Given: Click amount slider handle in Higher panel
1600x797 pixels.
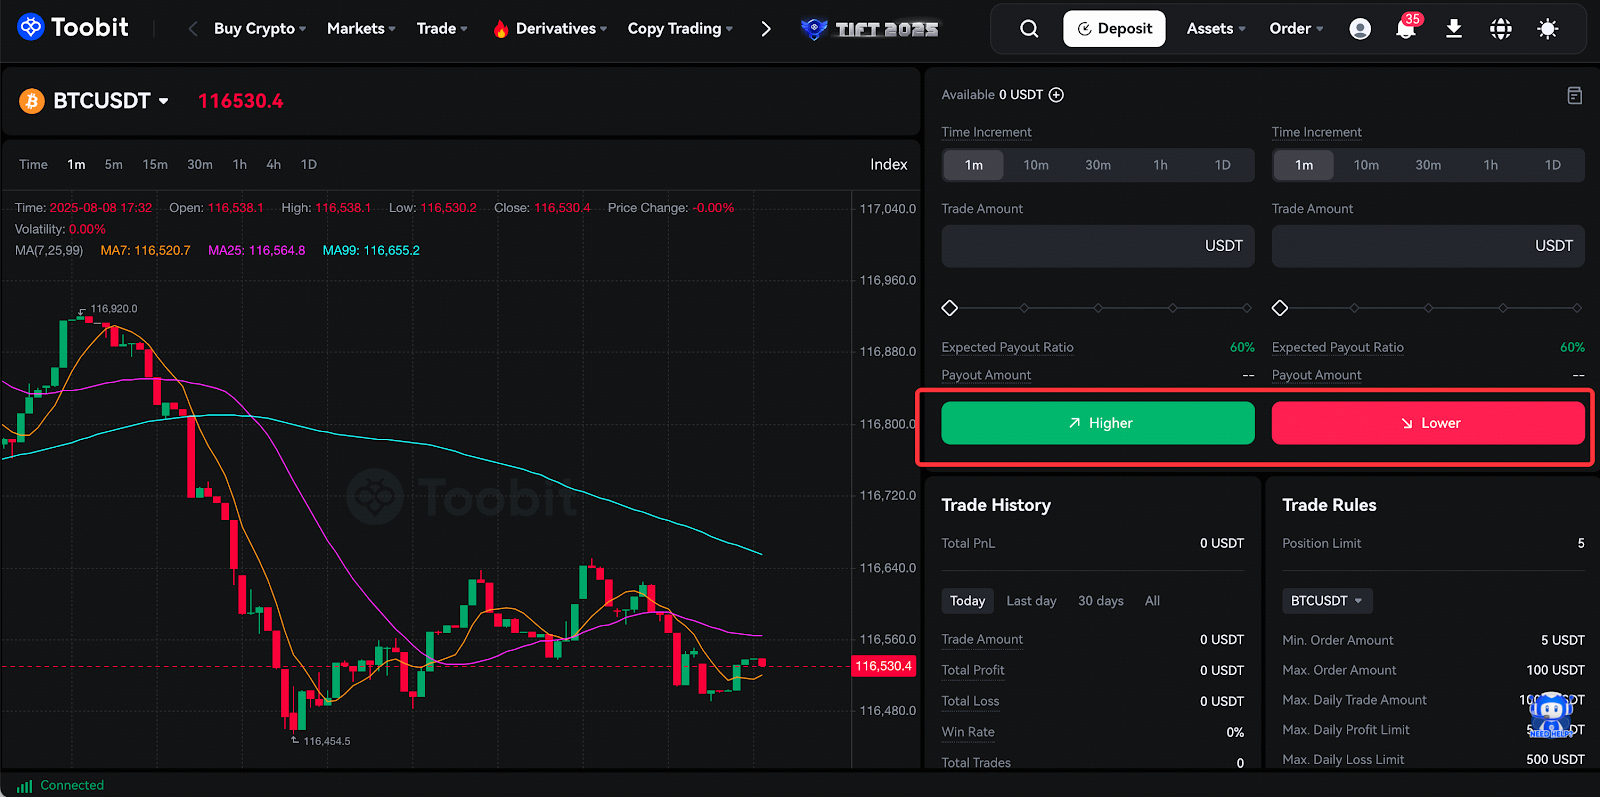Looking at the screenshot, I should click(x=950, y=308).
